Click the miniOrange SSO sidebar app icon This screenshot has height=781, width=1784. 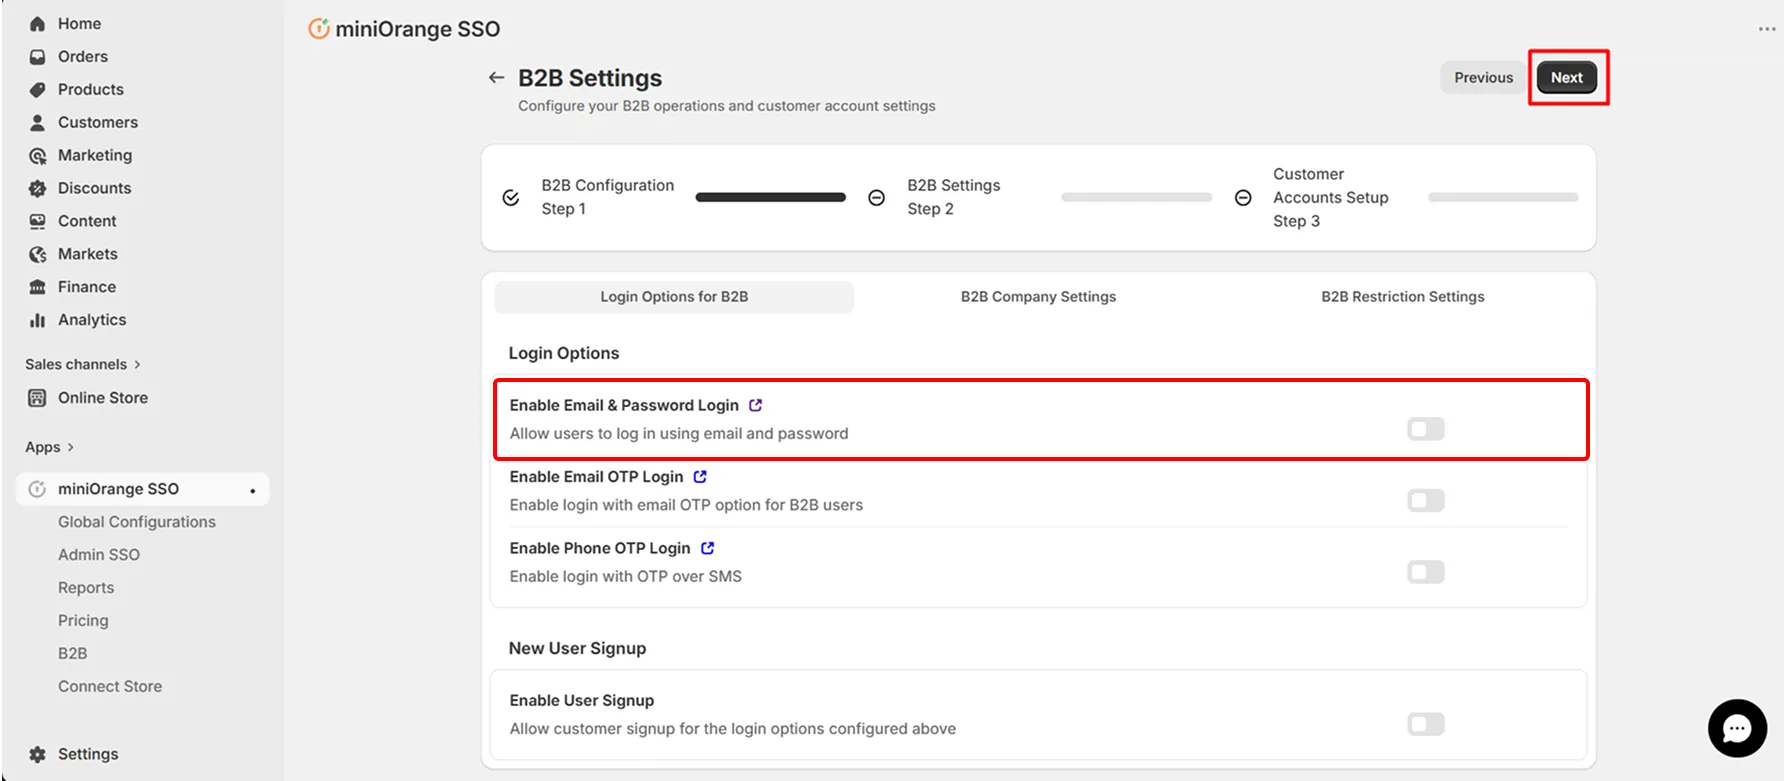(37, 489)
